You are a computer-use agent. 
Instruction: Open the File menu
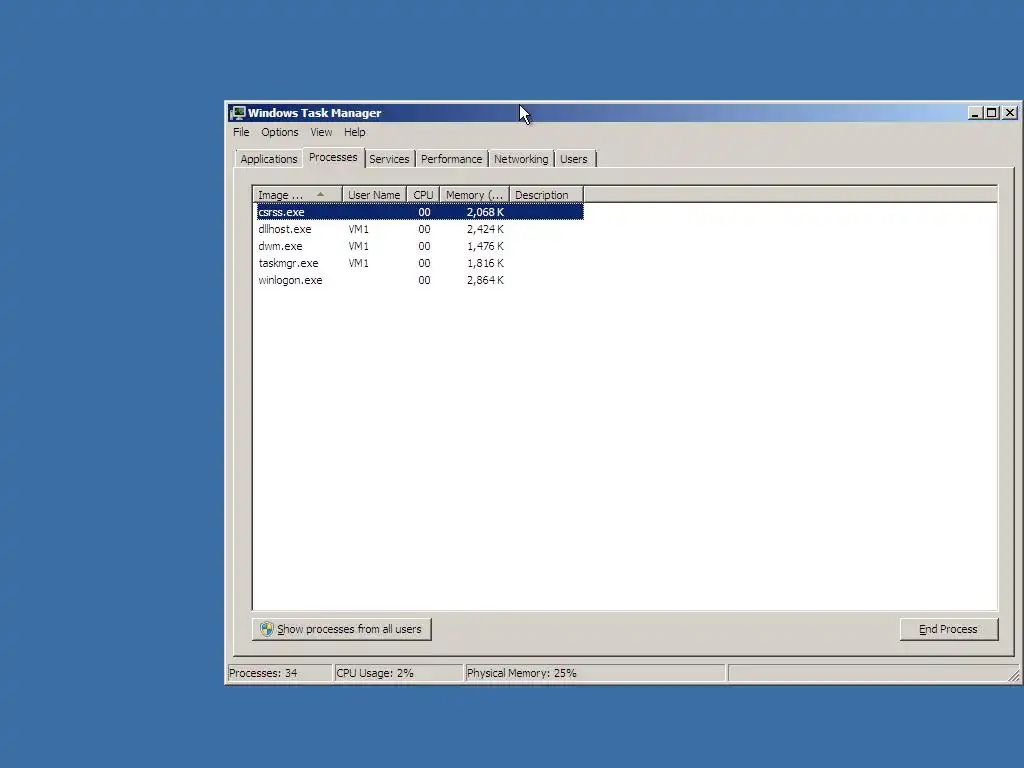(241, 132)
